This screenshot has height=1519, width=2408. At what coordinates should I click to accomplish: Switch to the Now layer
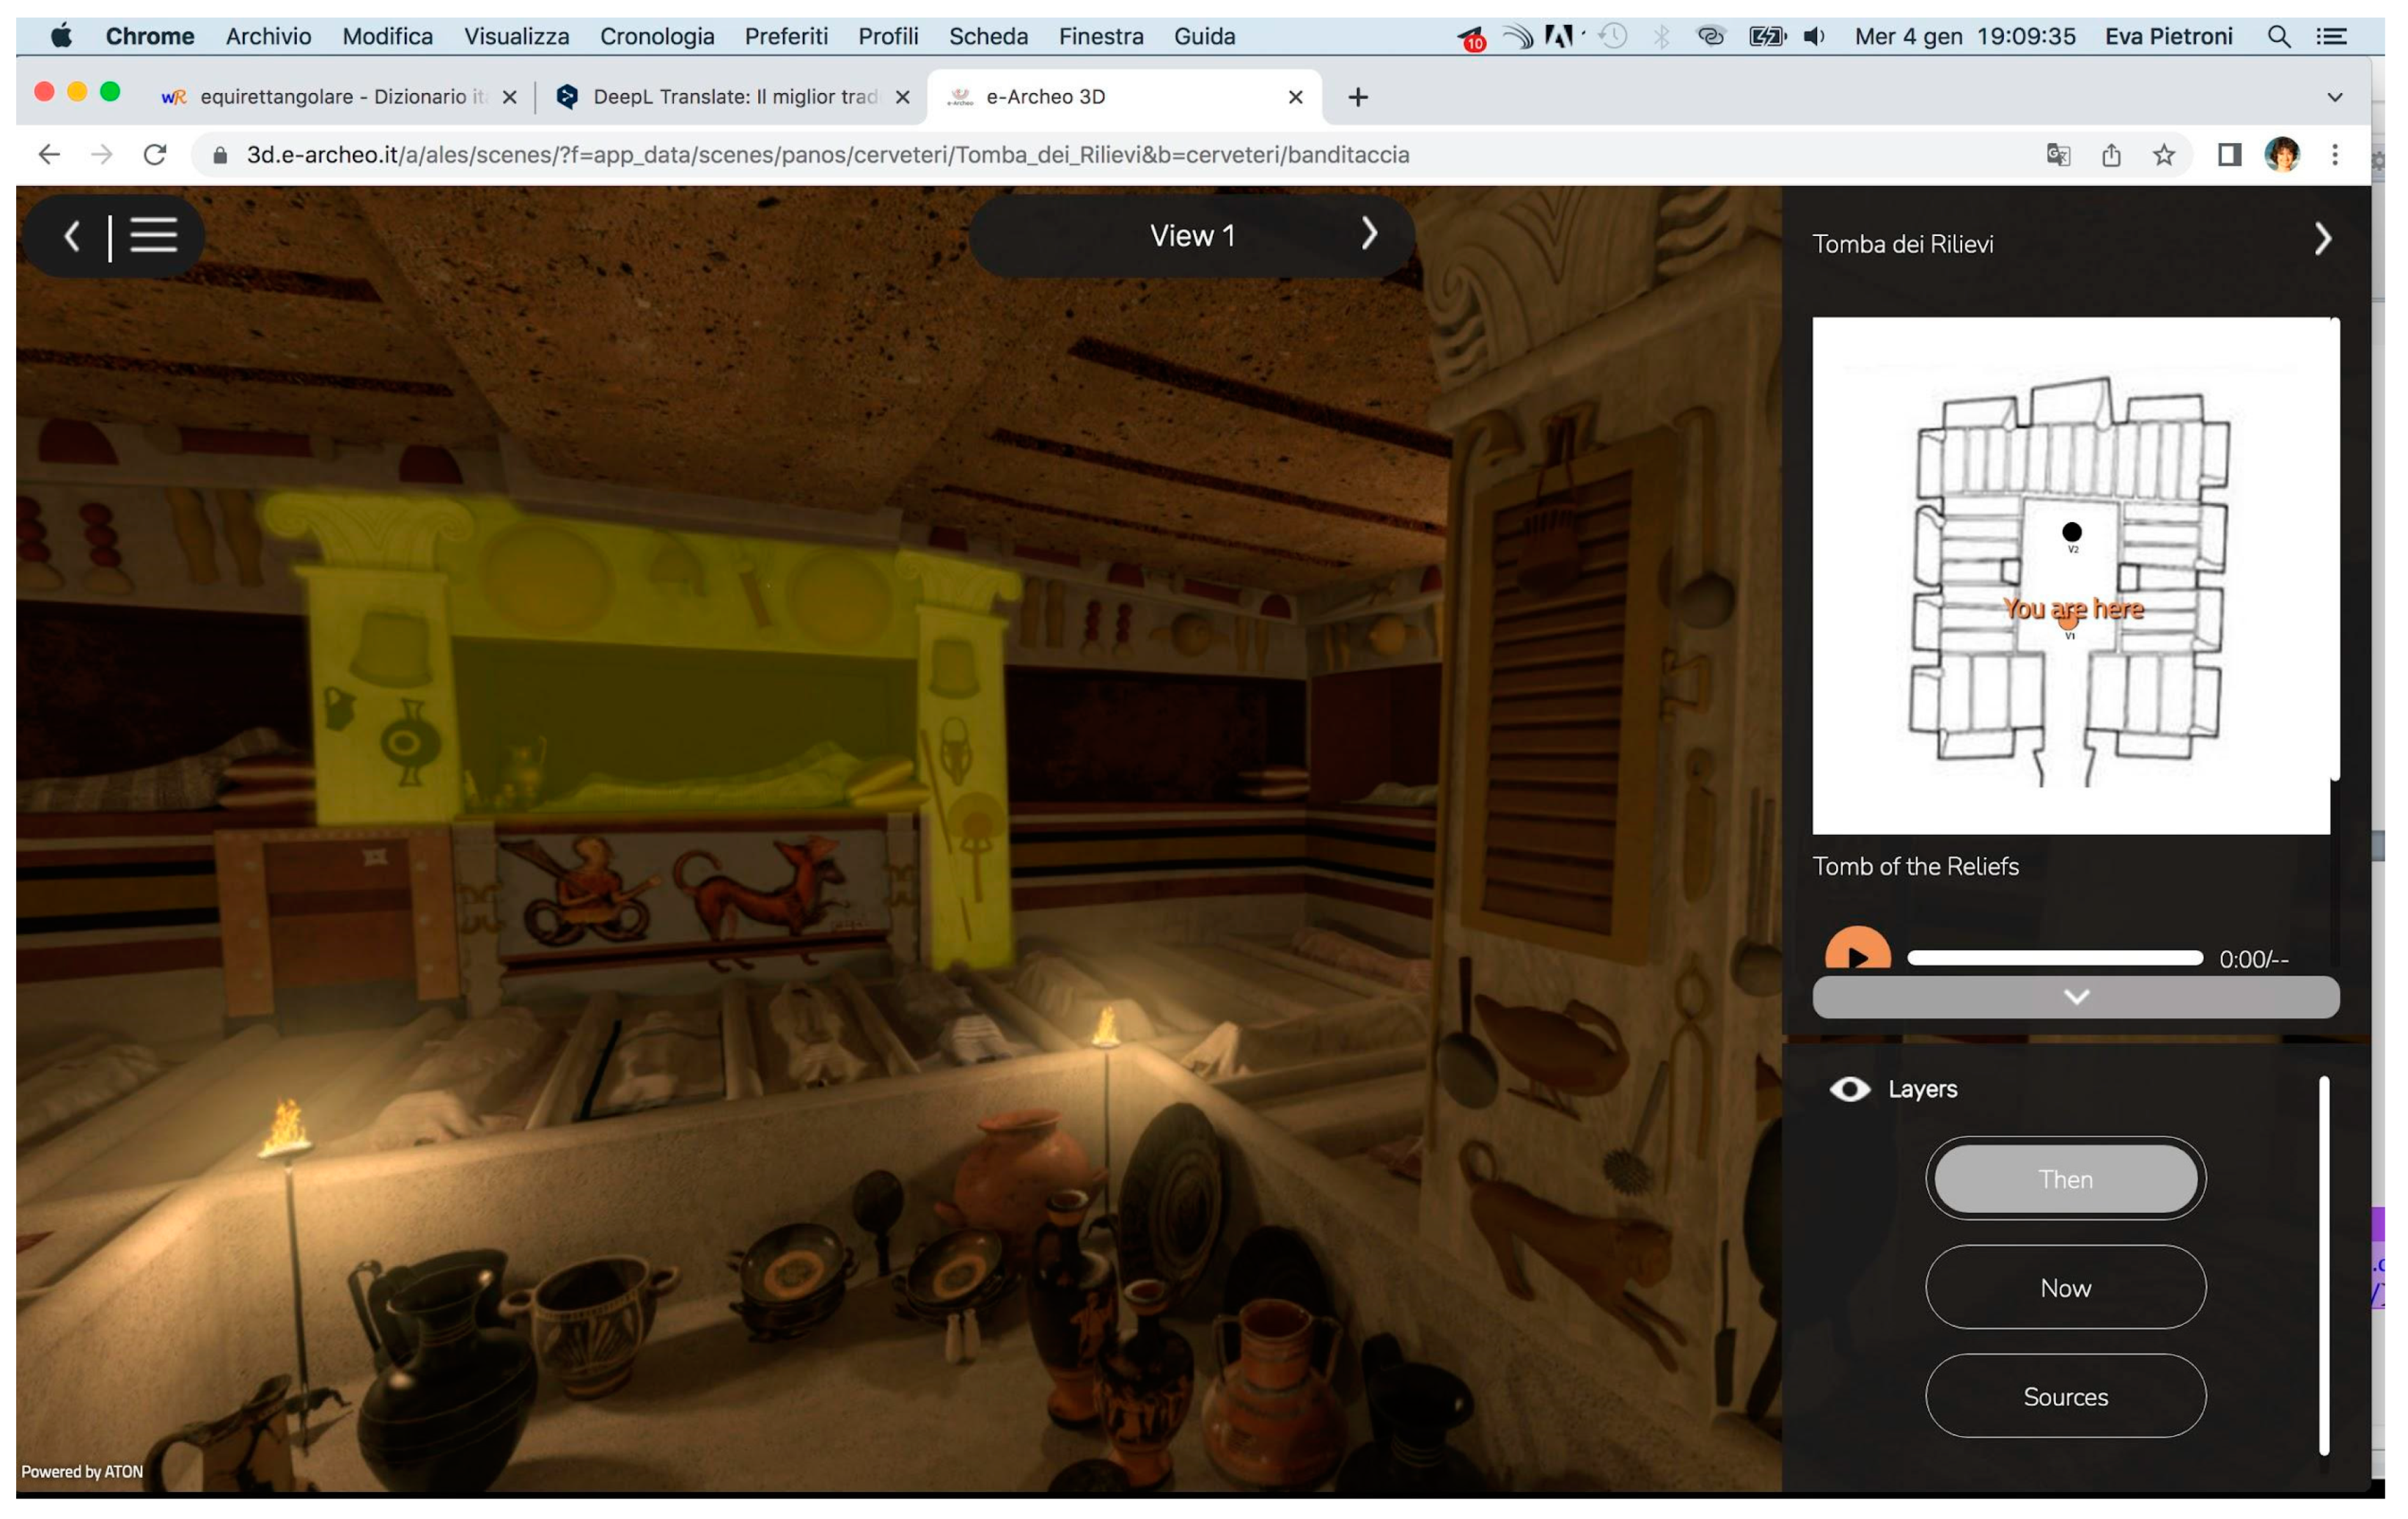[x=2065, y=1288]
